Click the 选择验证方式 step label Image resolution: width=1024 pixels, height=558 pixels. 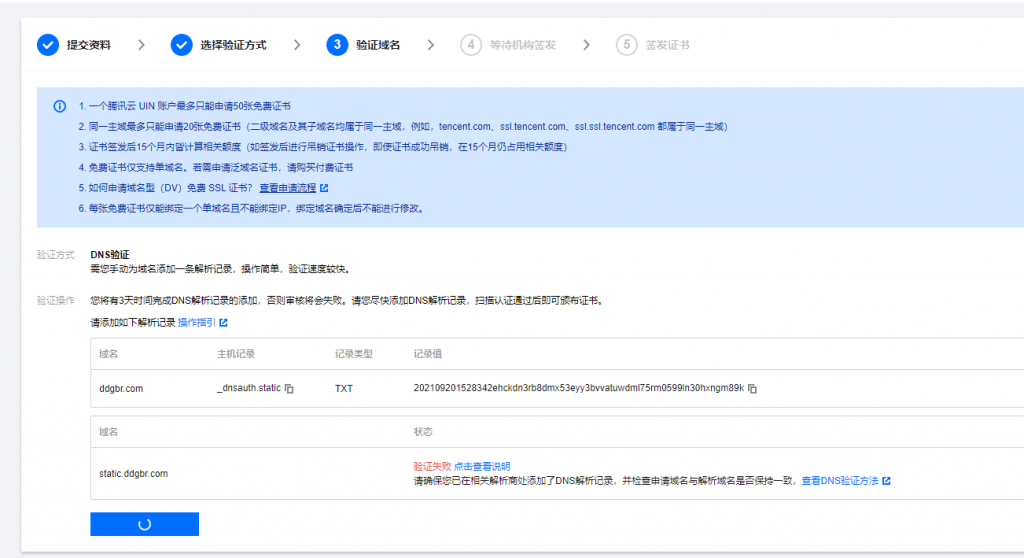[x=233, y=45]
